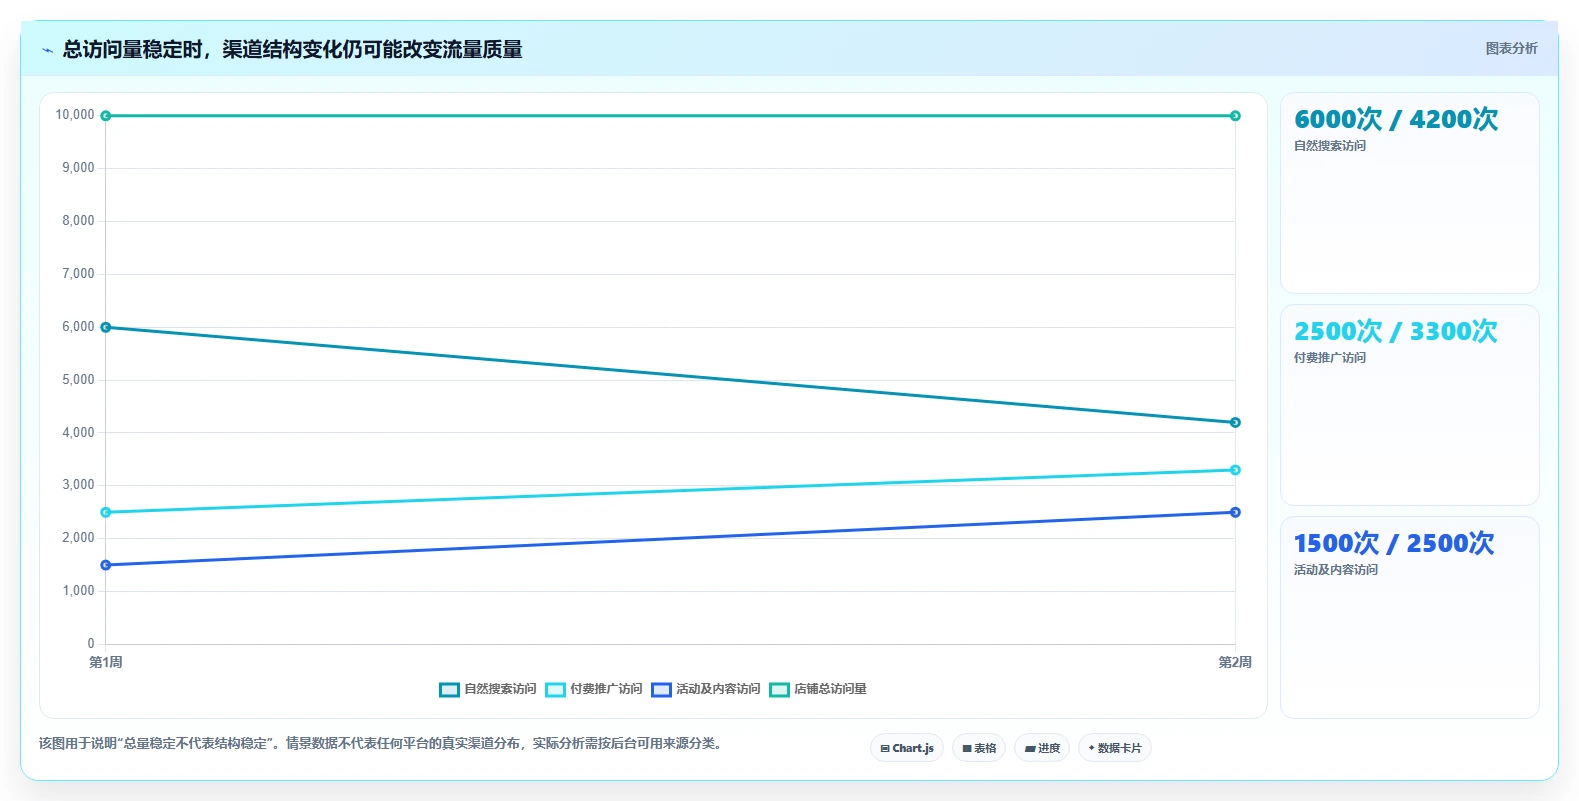Screen dimensions: 1579x801
Task: Toggle the 自然搜索访问 legend swatch
Action: tap(449, 689)
